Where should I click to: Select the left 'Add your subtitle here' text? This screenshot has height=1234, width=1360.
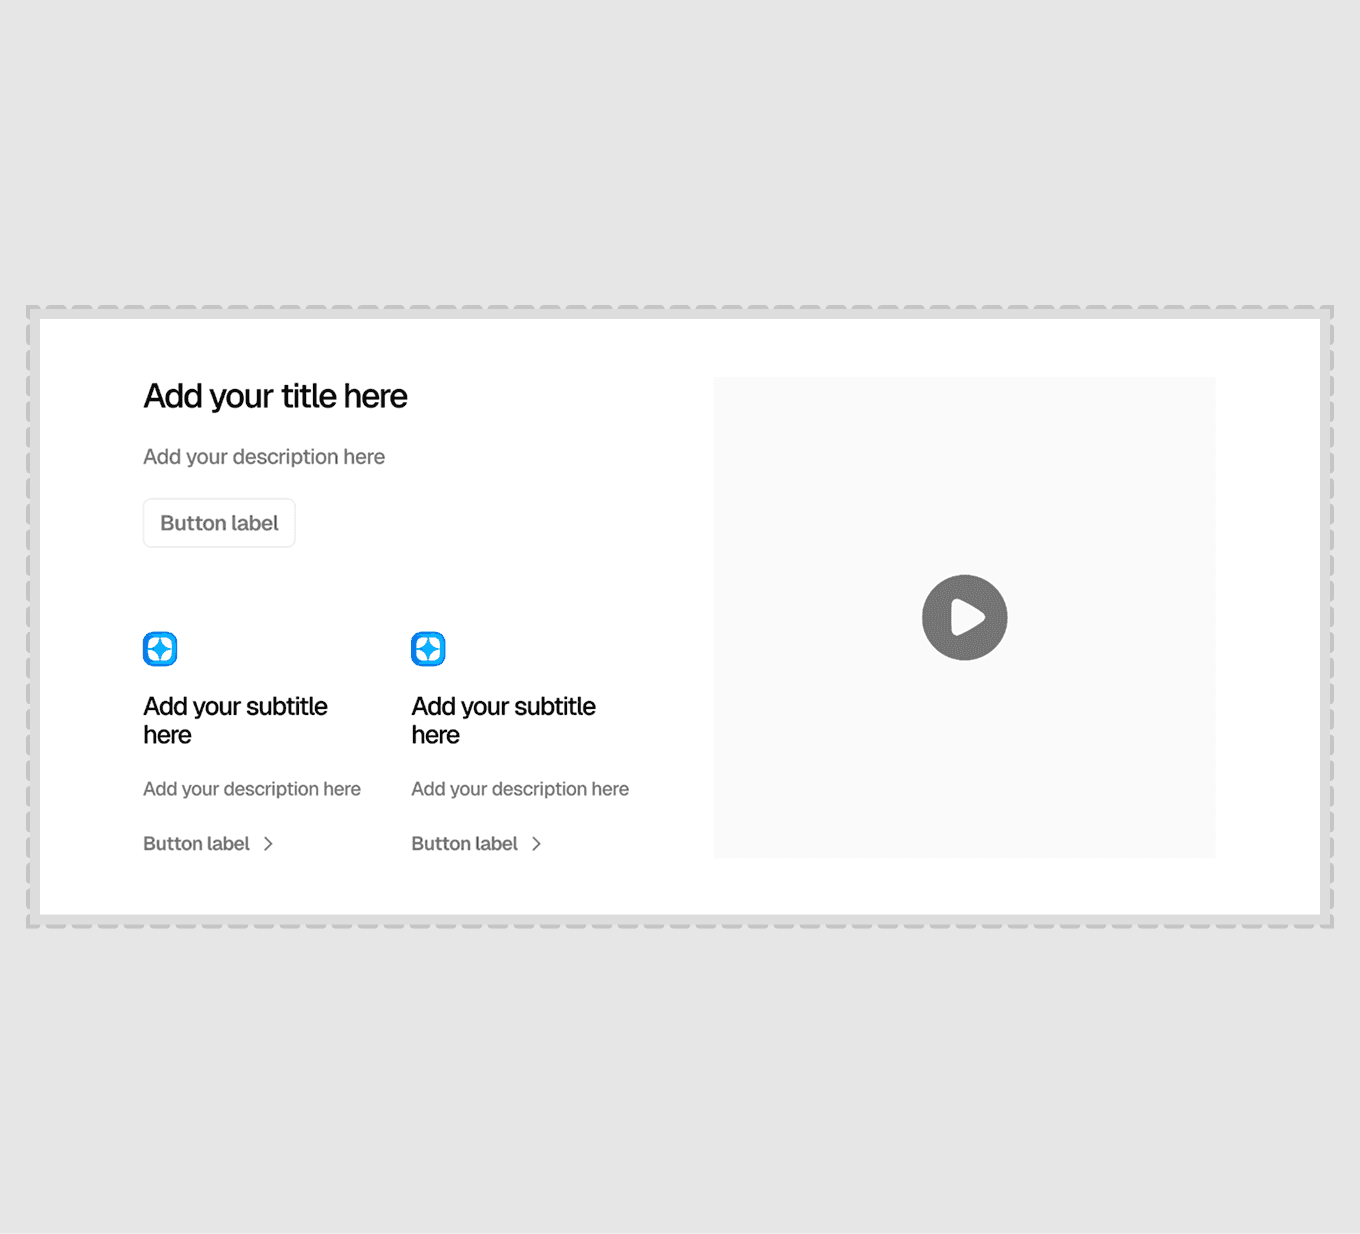(x=235, y=720)
